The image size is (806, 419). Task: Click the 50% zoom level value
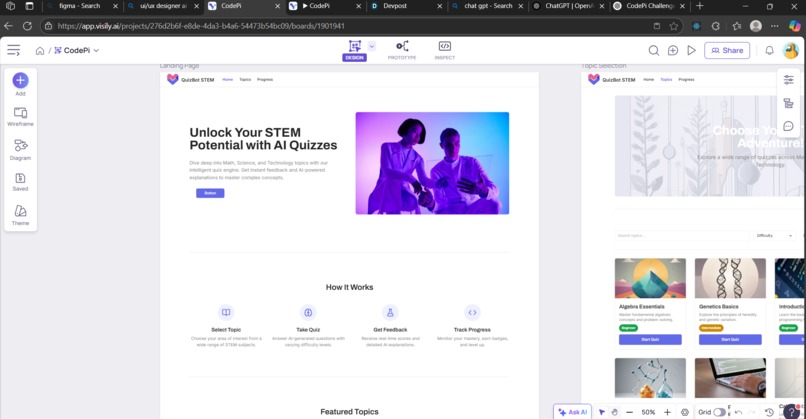648,412
